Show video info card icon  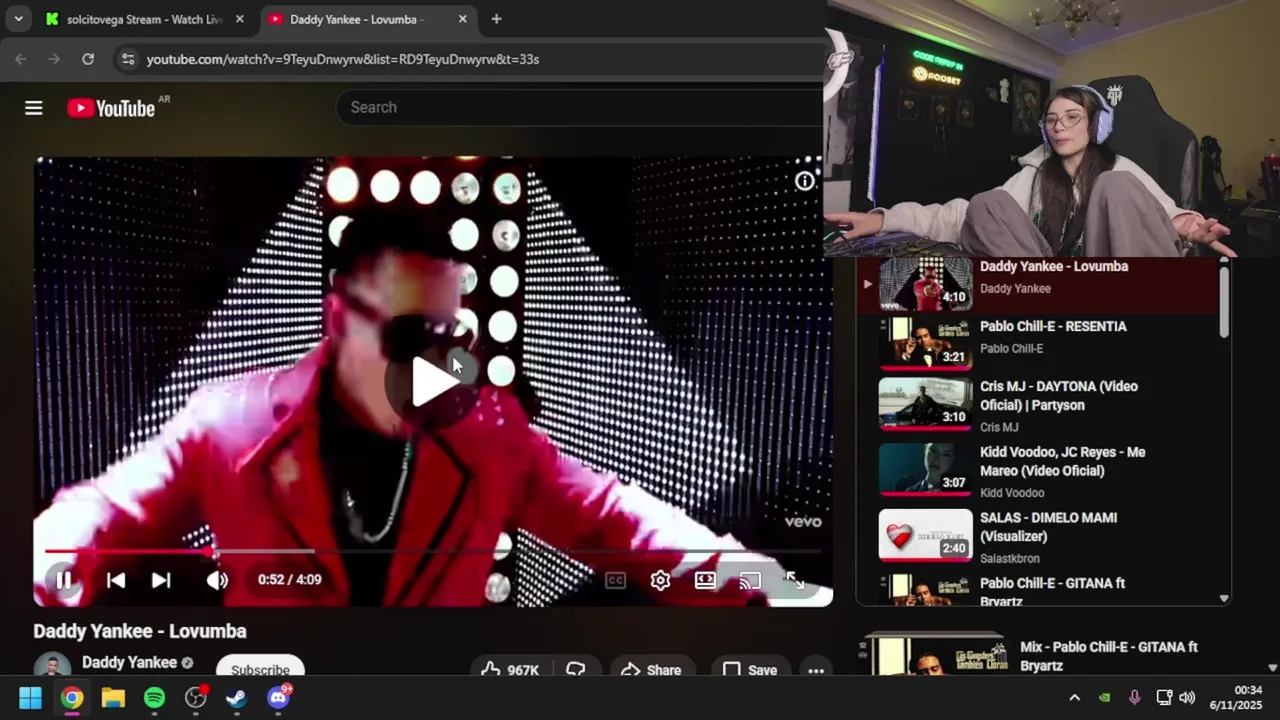coord(804,181)
